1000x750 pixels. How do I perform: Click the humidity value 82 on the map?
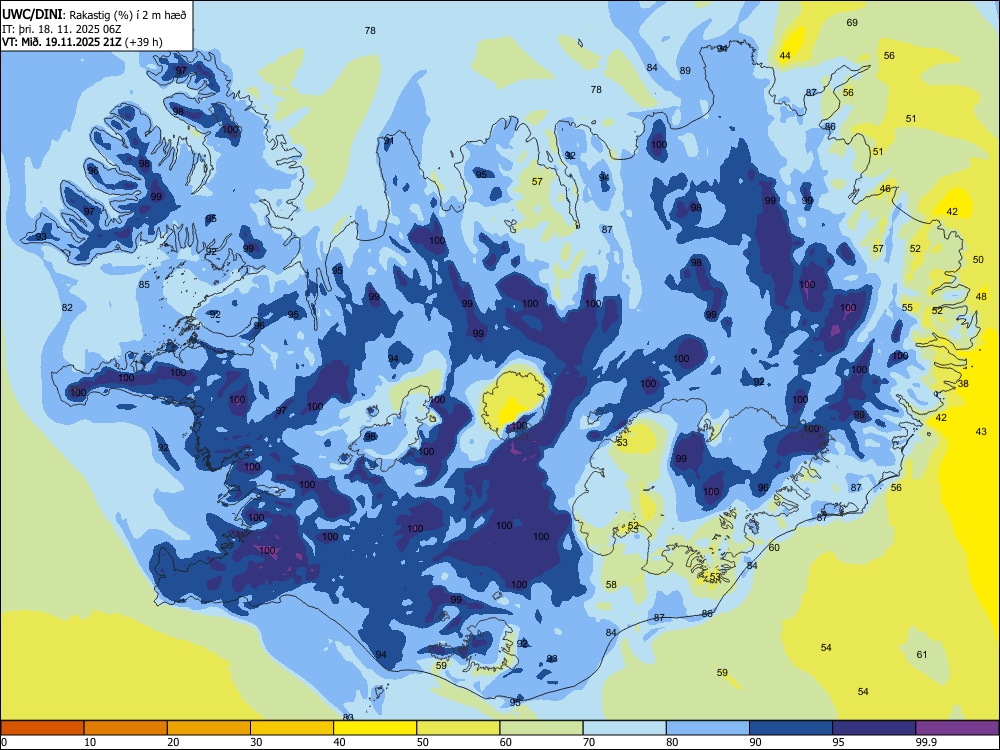(x=67, y=307)
